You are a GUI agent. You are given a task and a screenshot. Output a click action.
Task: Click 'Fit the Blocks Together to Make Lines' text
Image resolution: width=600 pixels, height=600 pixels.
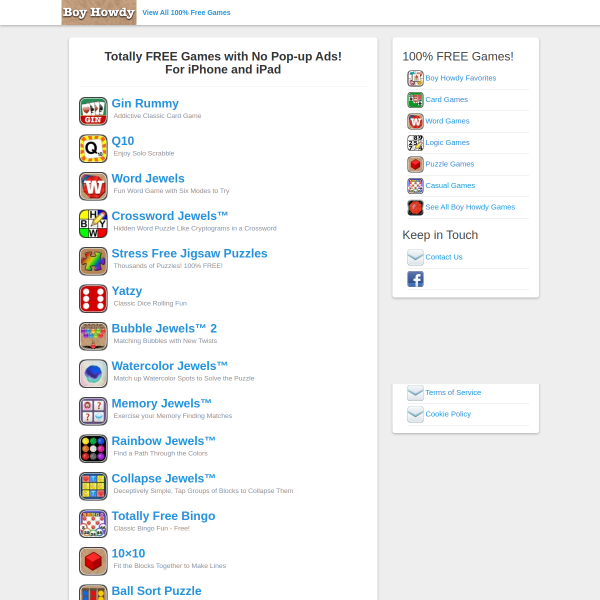click(170, 566)
